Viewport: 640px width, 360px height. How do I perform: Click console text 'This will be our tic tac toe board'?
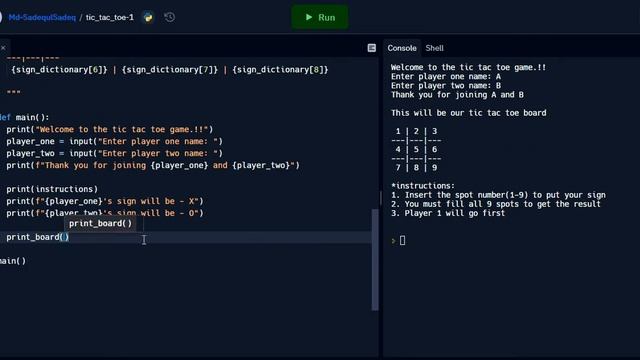469,113
